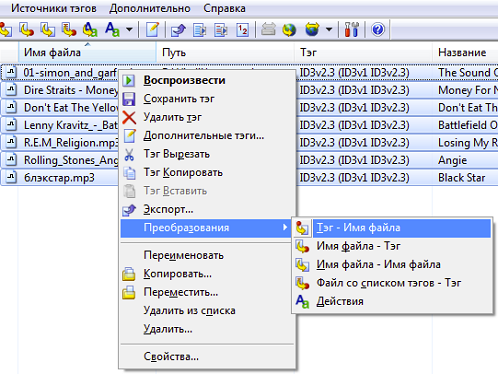
Task: Click the tag sources globe-with-arrows toolbar icon
Action: pos(312,30)
